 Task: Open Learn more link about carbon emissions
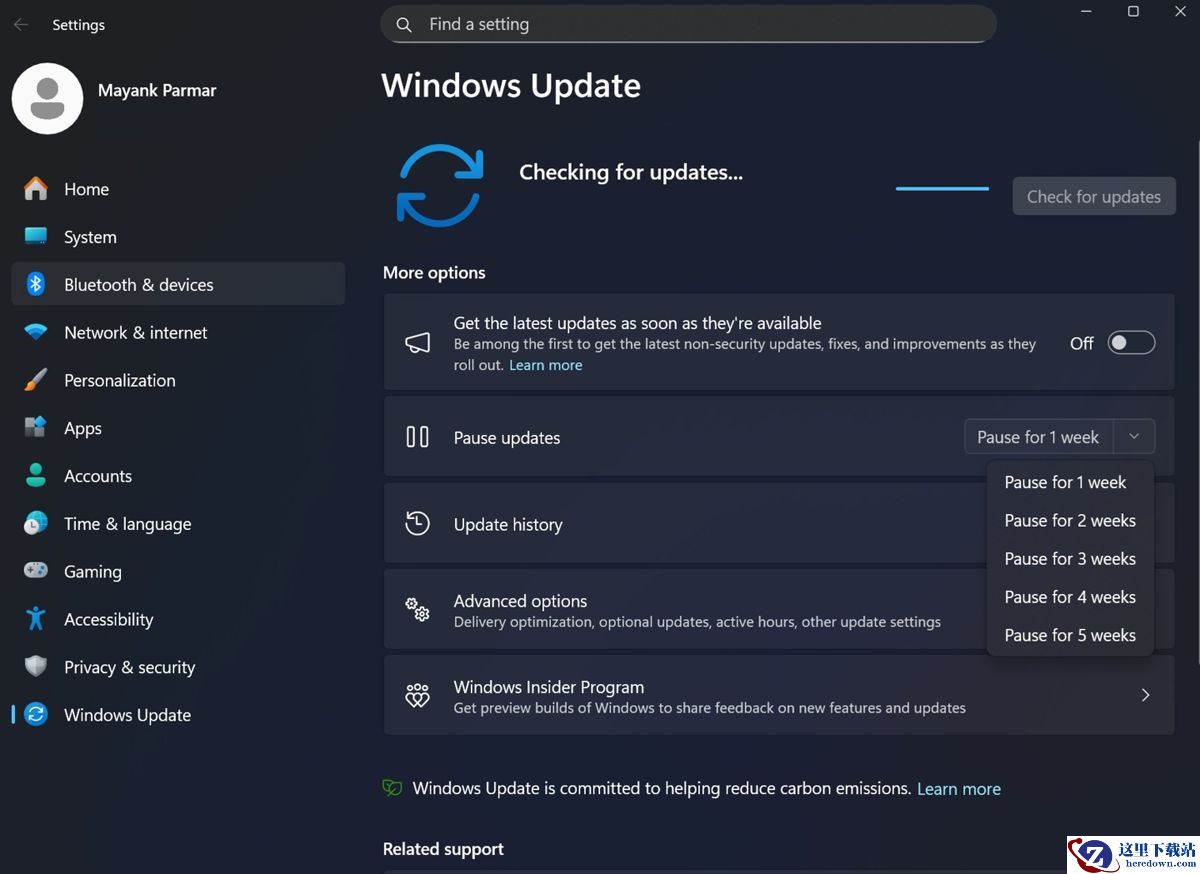pyautogui.click(x=959, y=789)
